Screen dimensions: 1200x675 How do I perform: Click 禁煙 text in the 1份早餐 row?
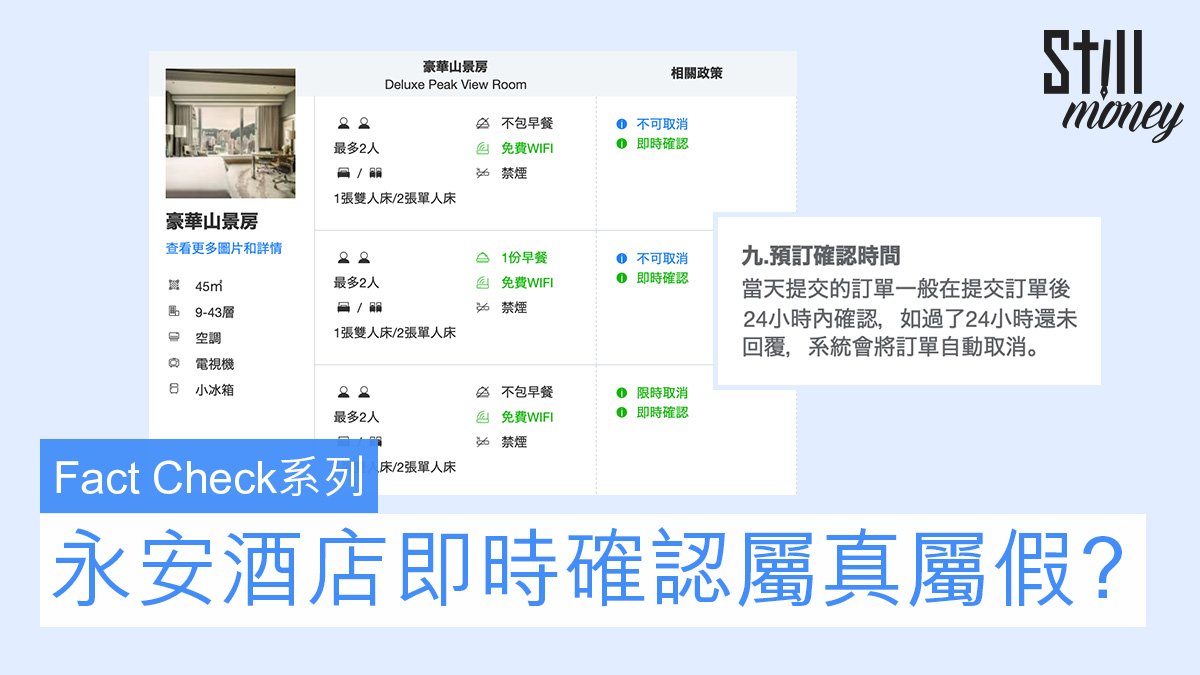coord(514,307)
